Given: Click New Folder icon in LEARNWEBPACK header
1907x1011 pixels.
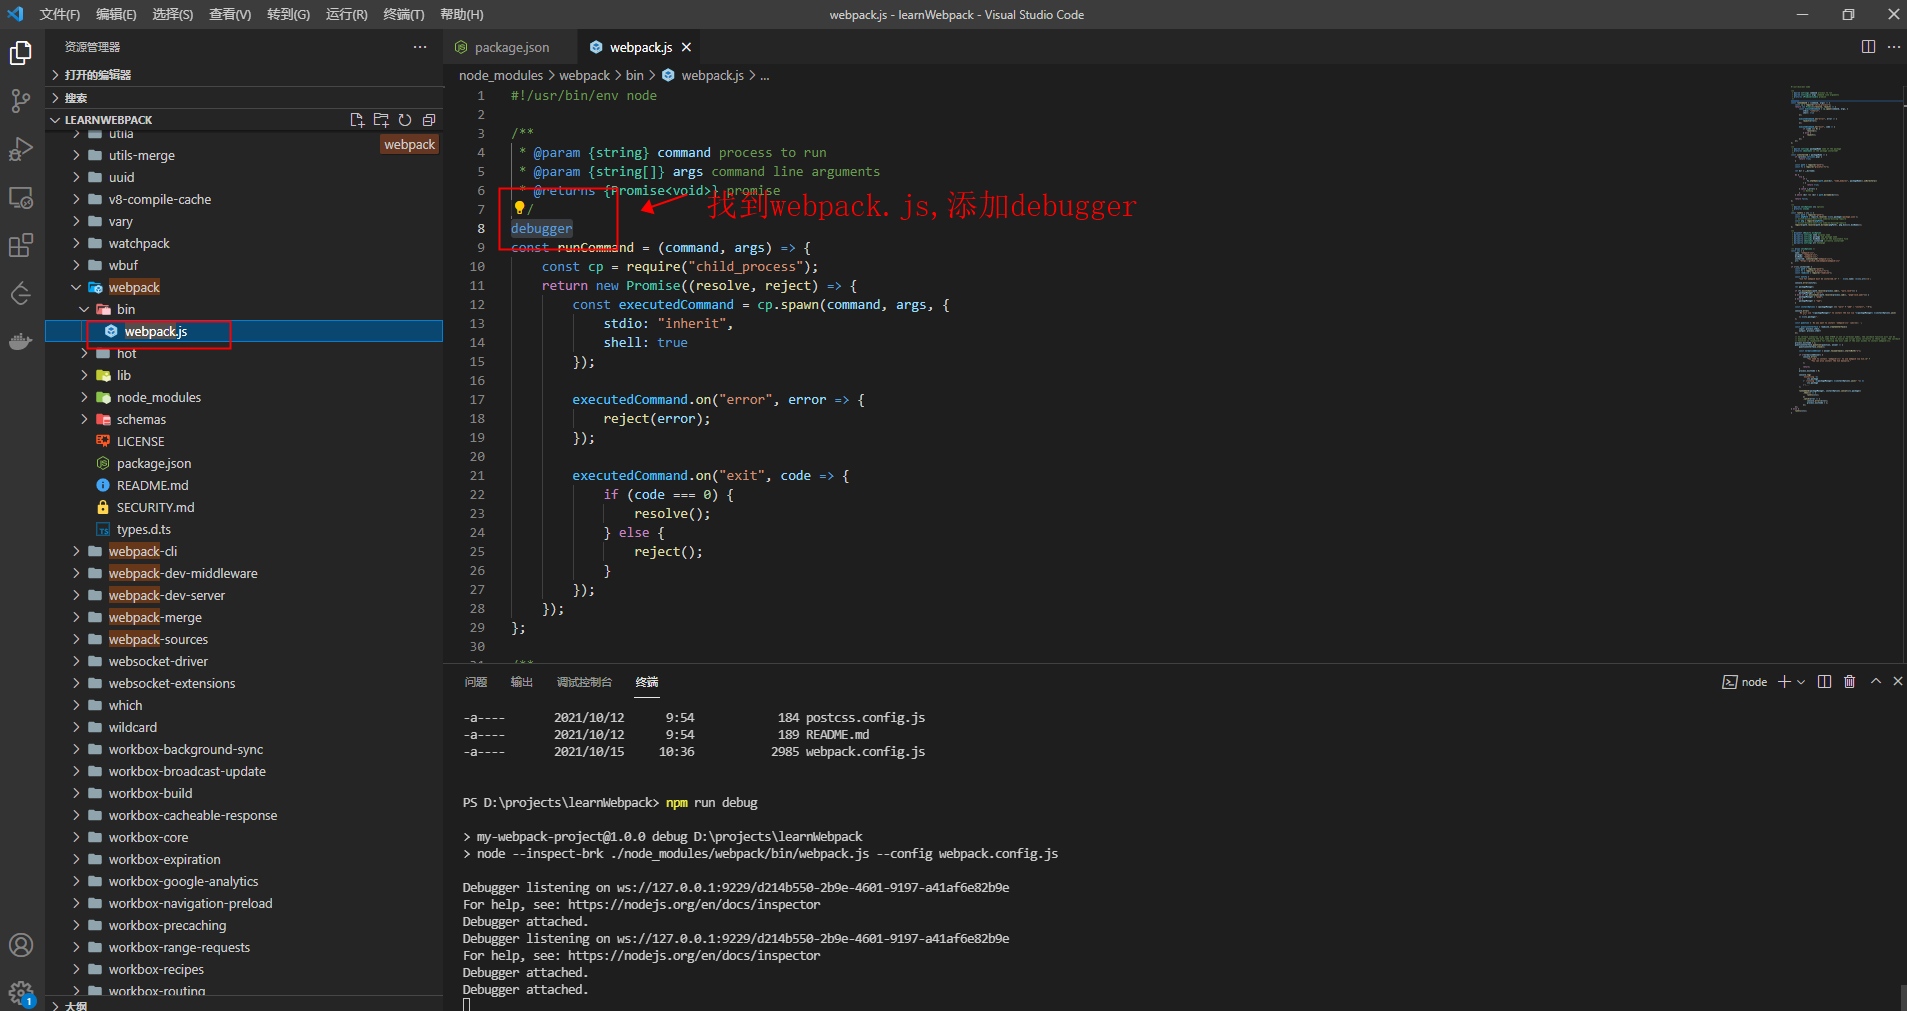Looking at the screenshot, I should click(381, 120).
